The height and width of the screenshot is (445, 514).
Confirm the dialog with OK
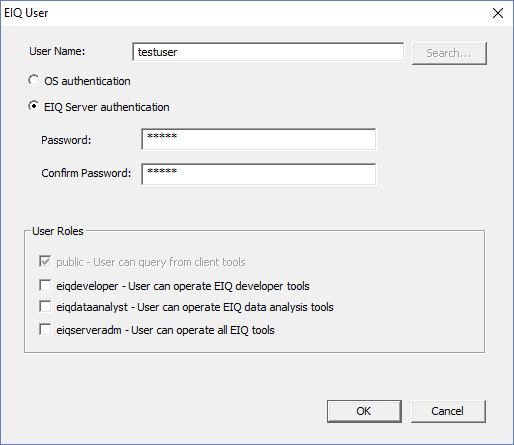coord(364,411)
